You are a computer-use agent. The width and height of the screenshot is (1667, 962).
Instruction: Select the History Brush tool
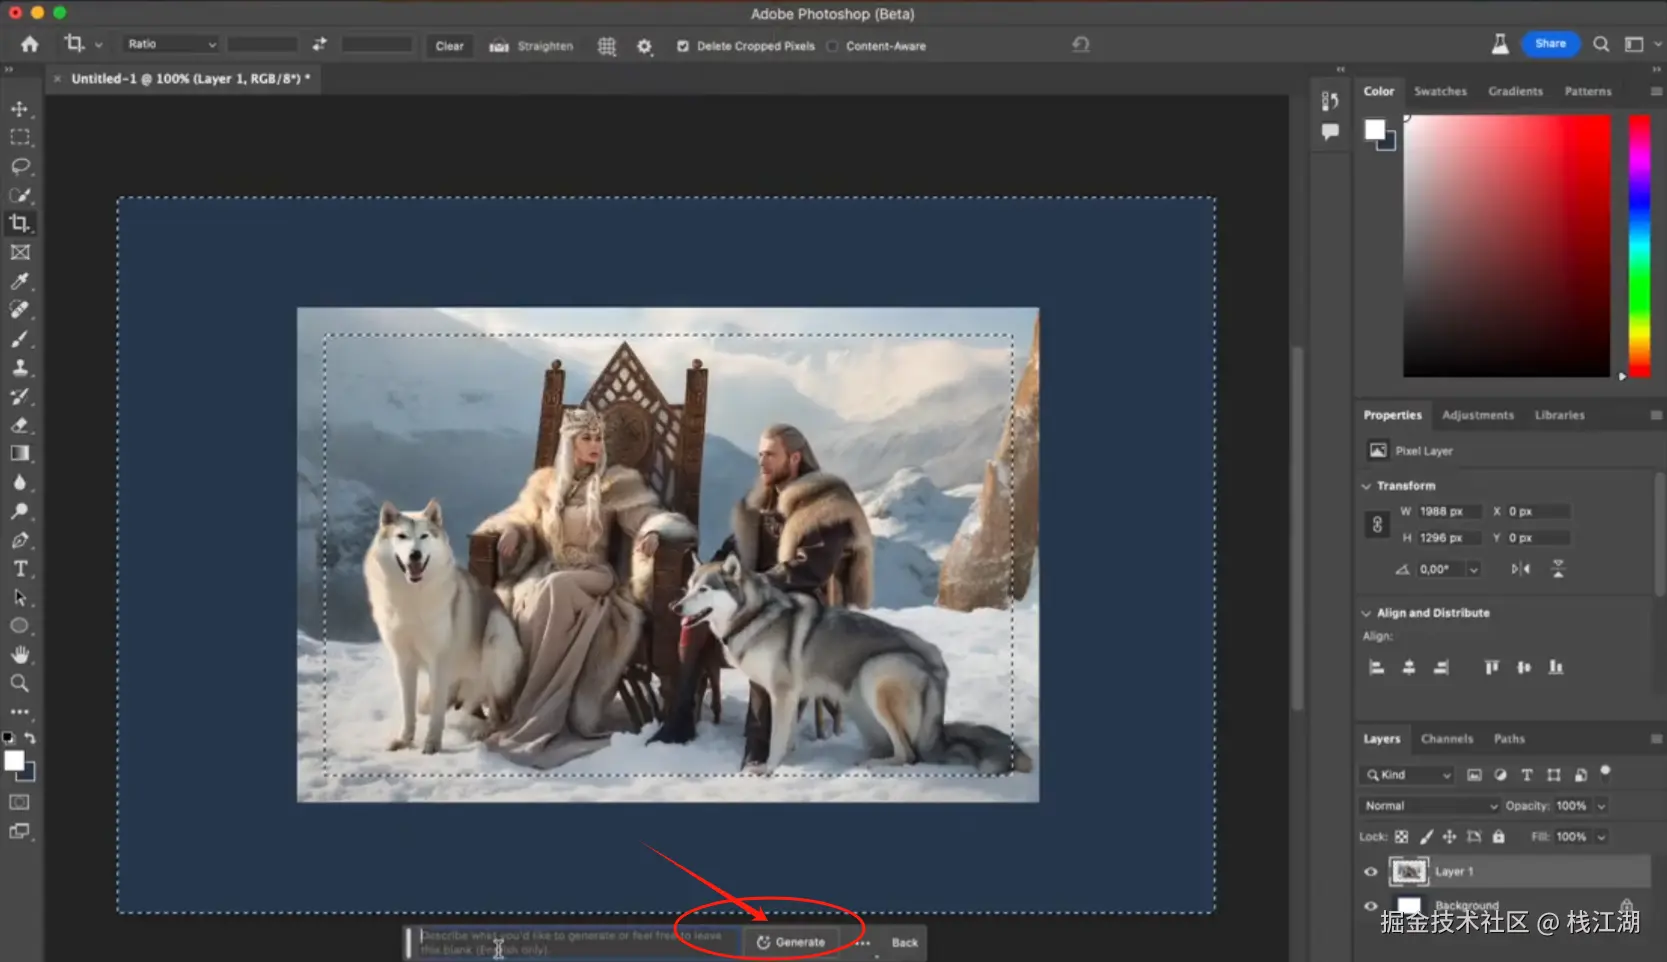click(19, 396)
